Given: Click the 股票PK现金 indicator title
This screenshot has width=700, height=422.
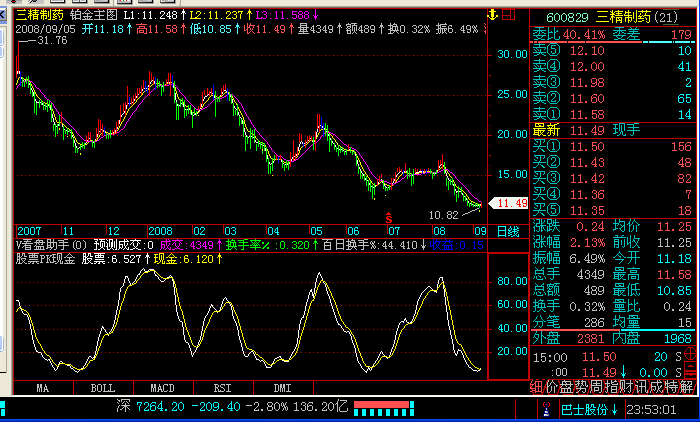Looking at the screenshot, I should [x=46, y=259].
